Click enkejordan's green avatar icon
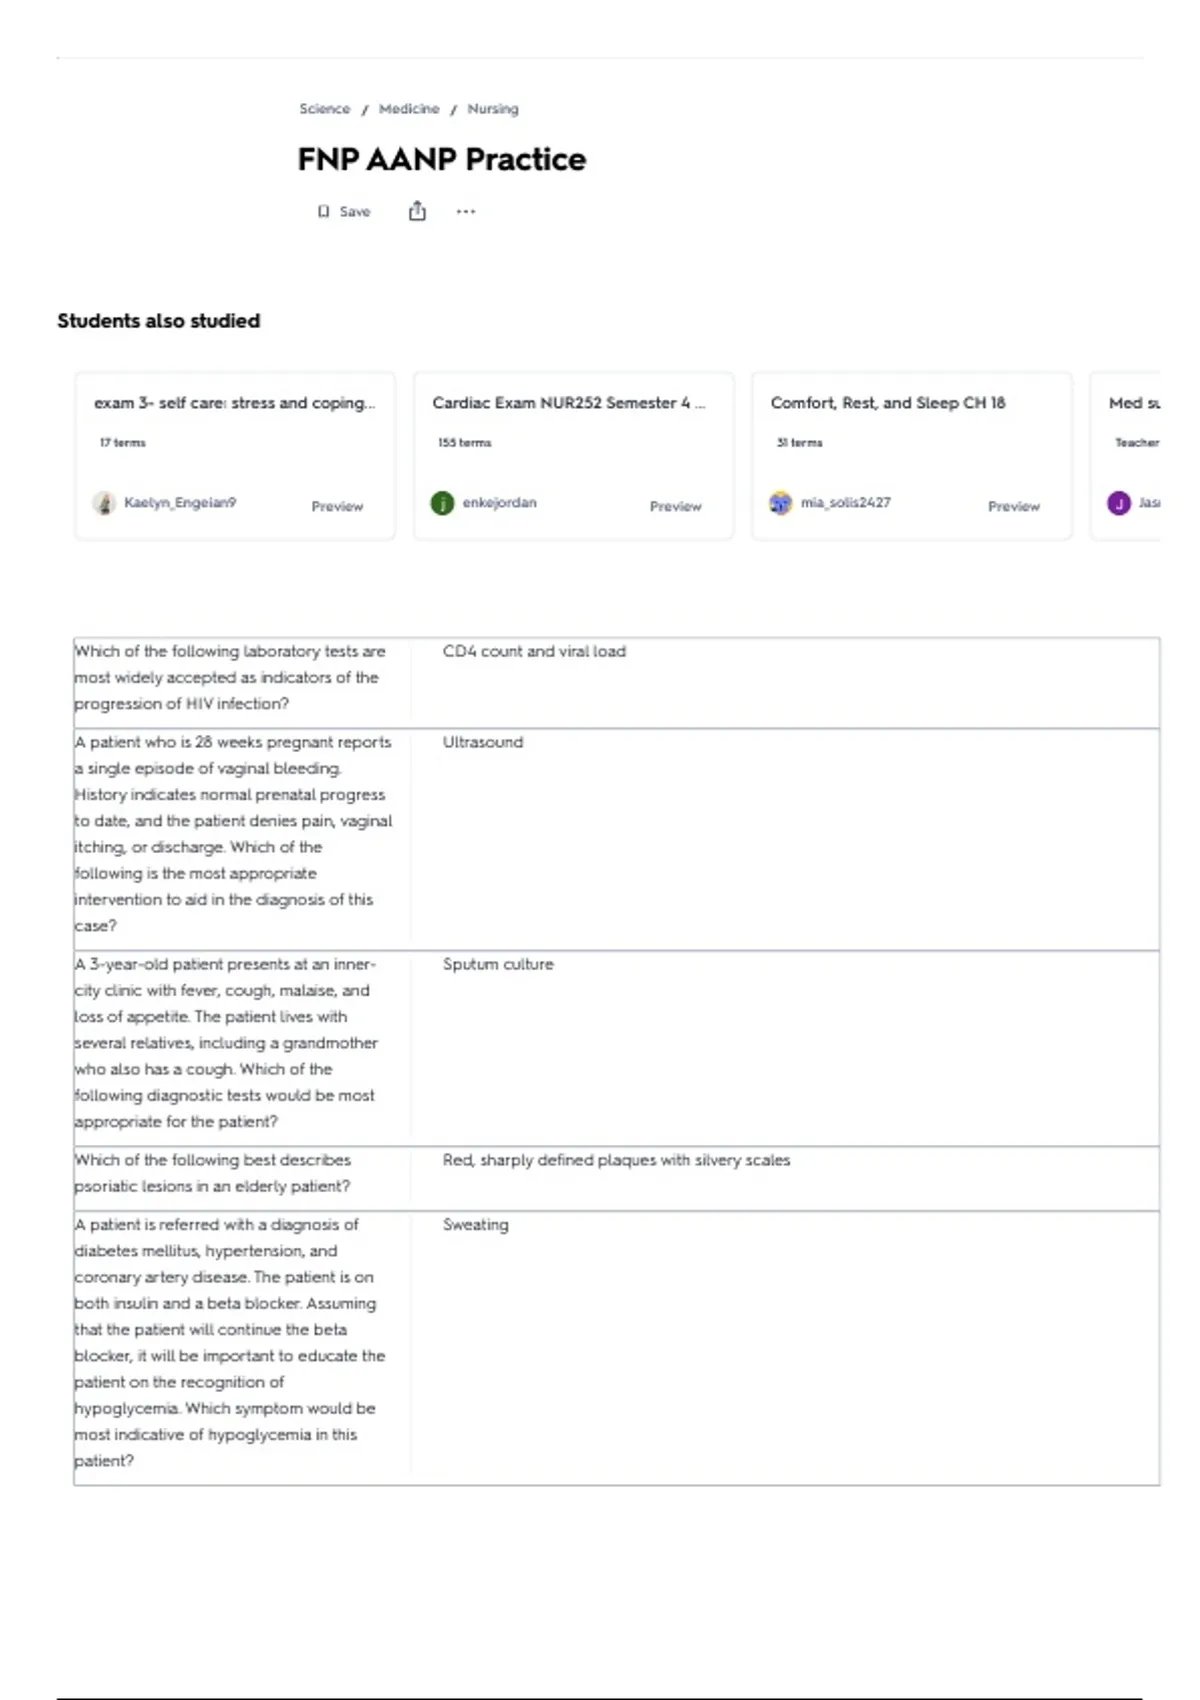The height and width of the screenshot is (1700, 1200). coord(442,503)
